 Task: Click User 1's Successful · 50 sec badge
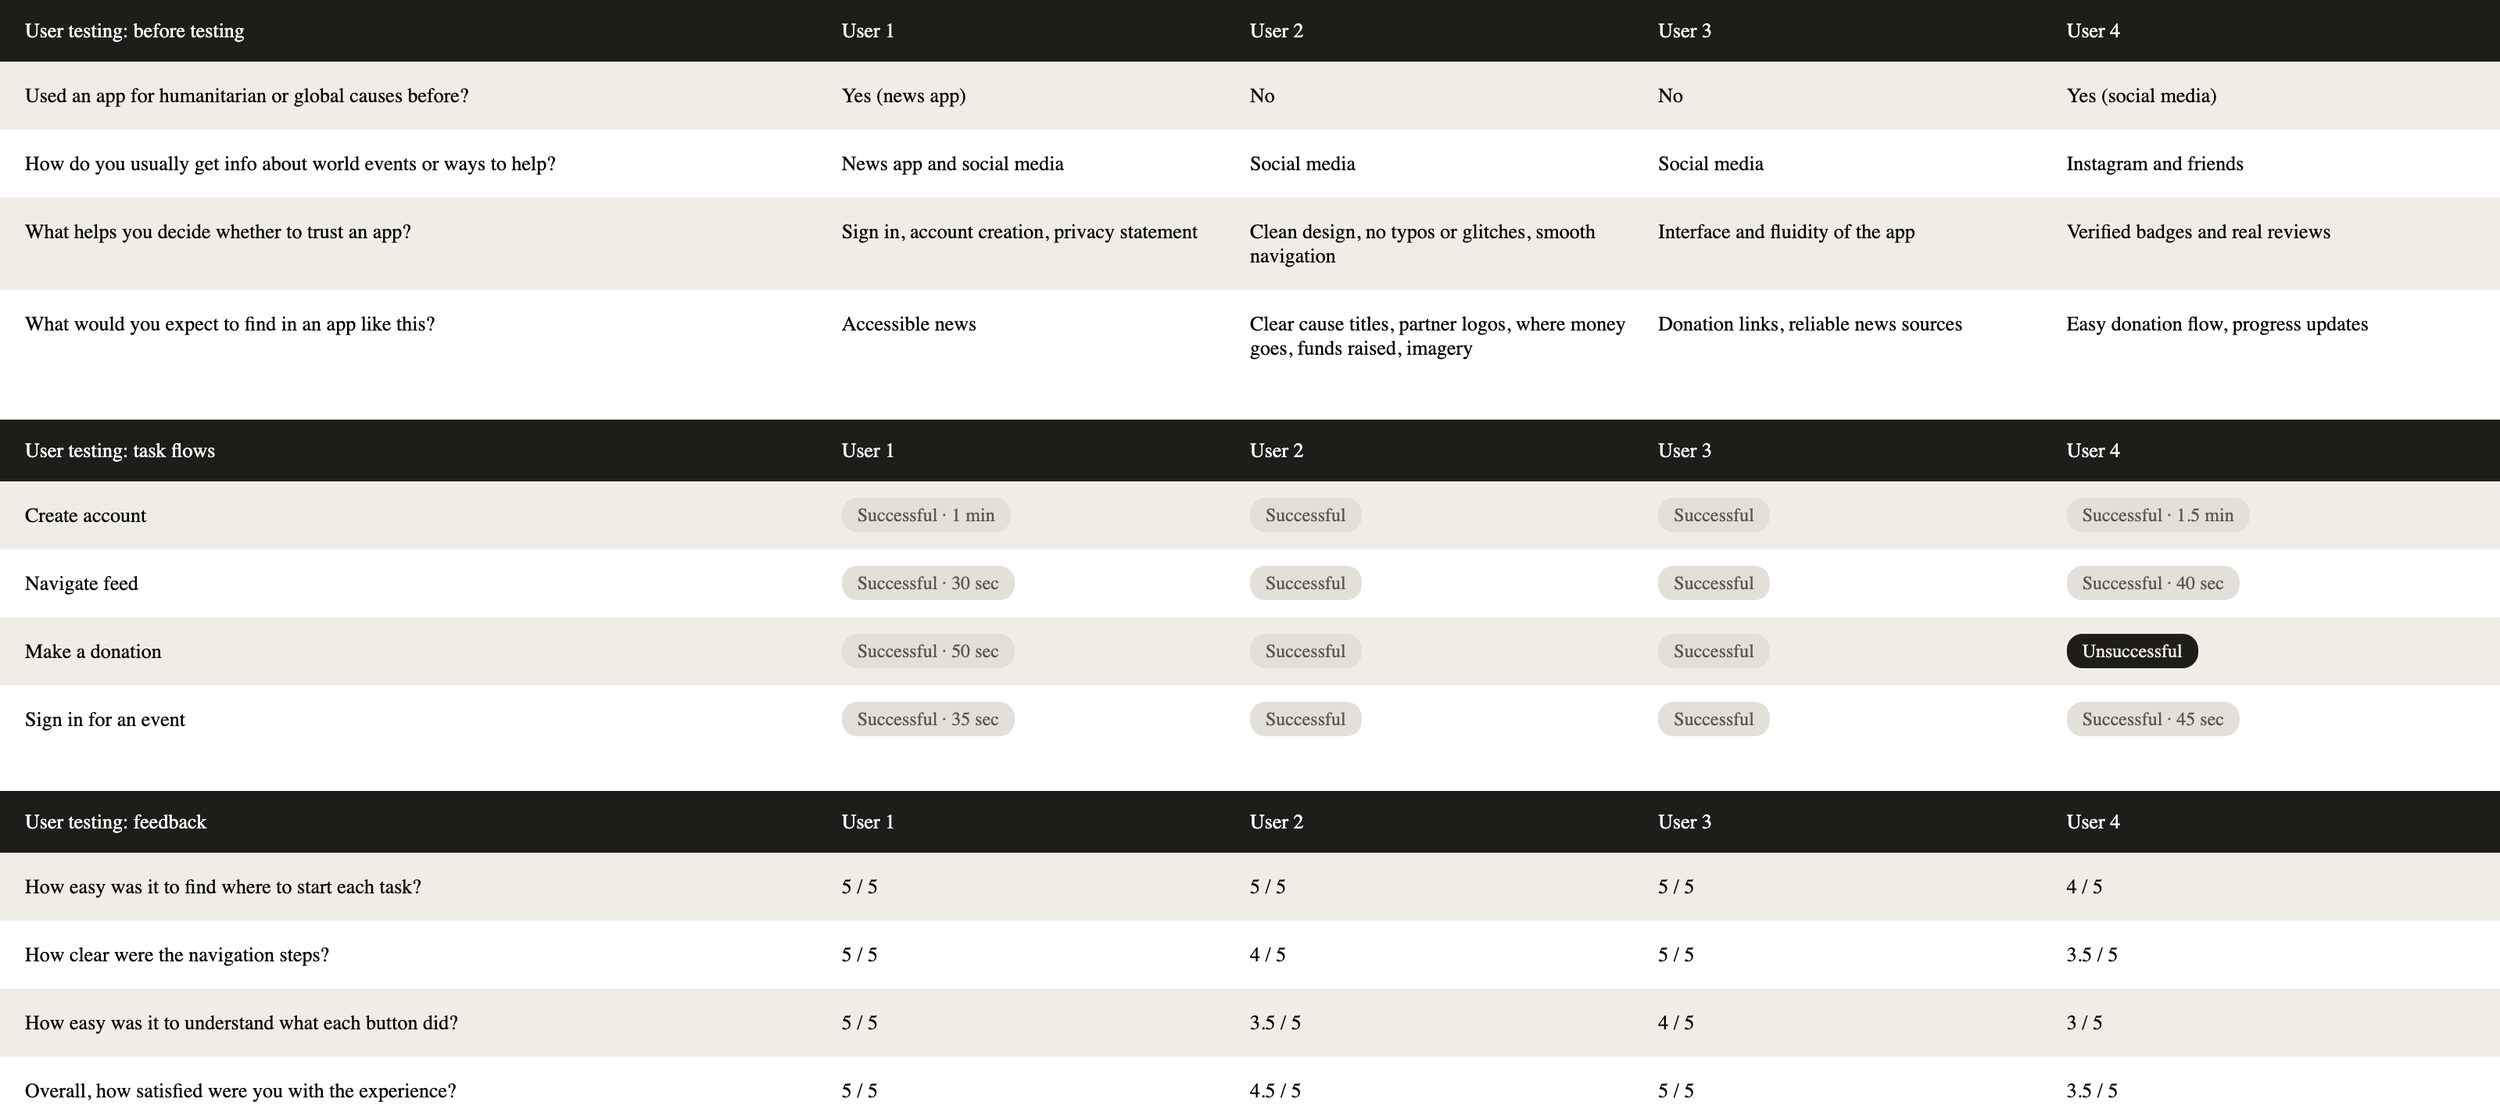[x=928, y=651]
